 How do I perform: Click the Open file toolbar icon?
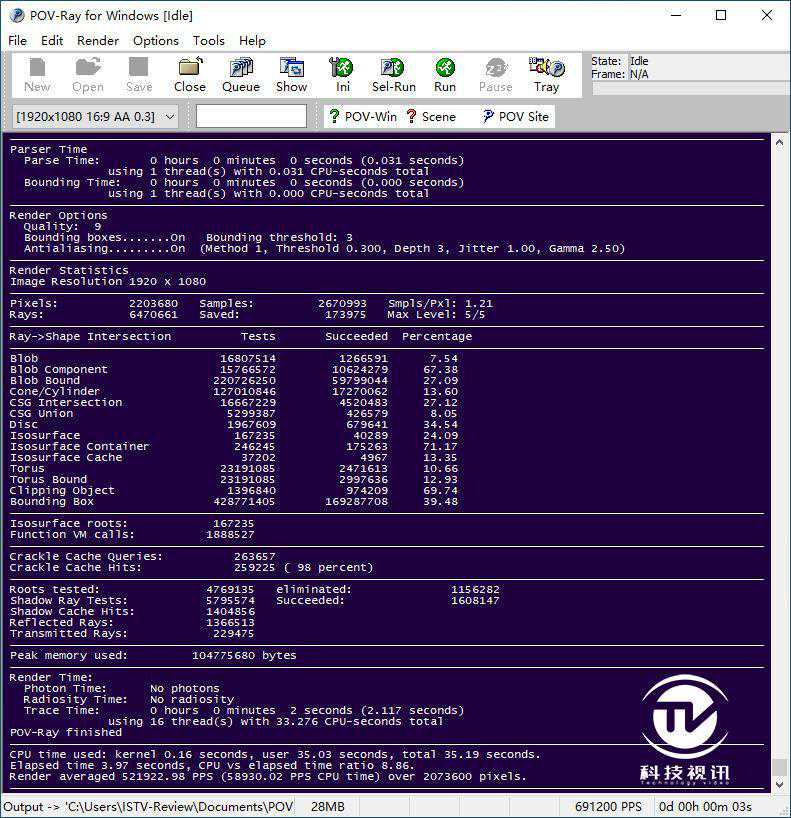click(88, 74)
